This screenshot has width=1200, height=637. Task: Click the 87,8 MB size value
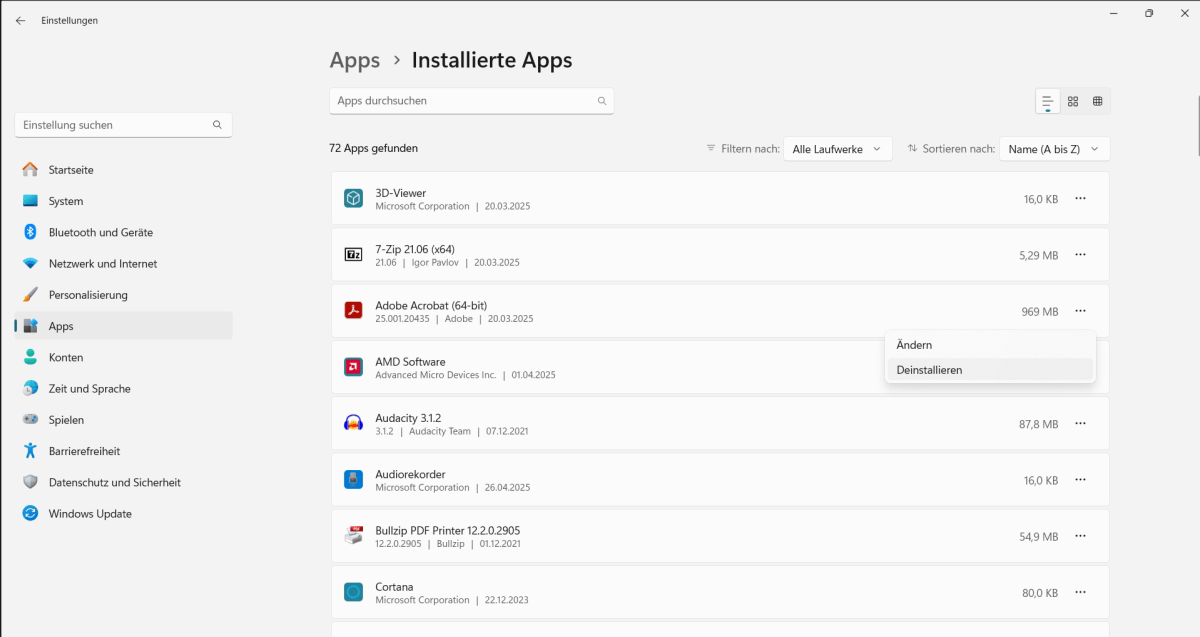click(x=1038, y=424)
